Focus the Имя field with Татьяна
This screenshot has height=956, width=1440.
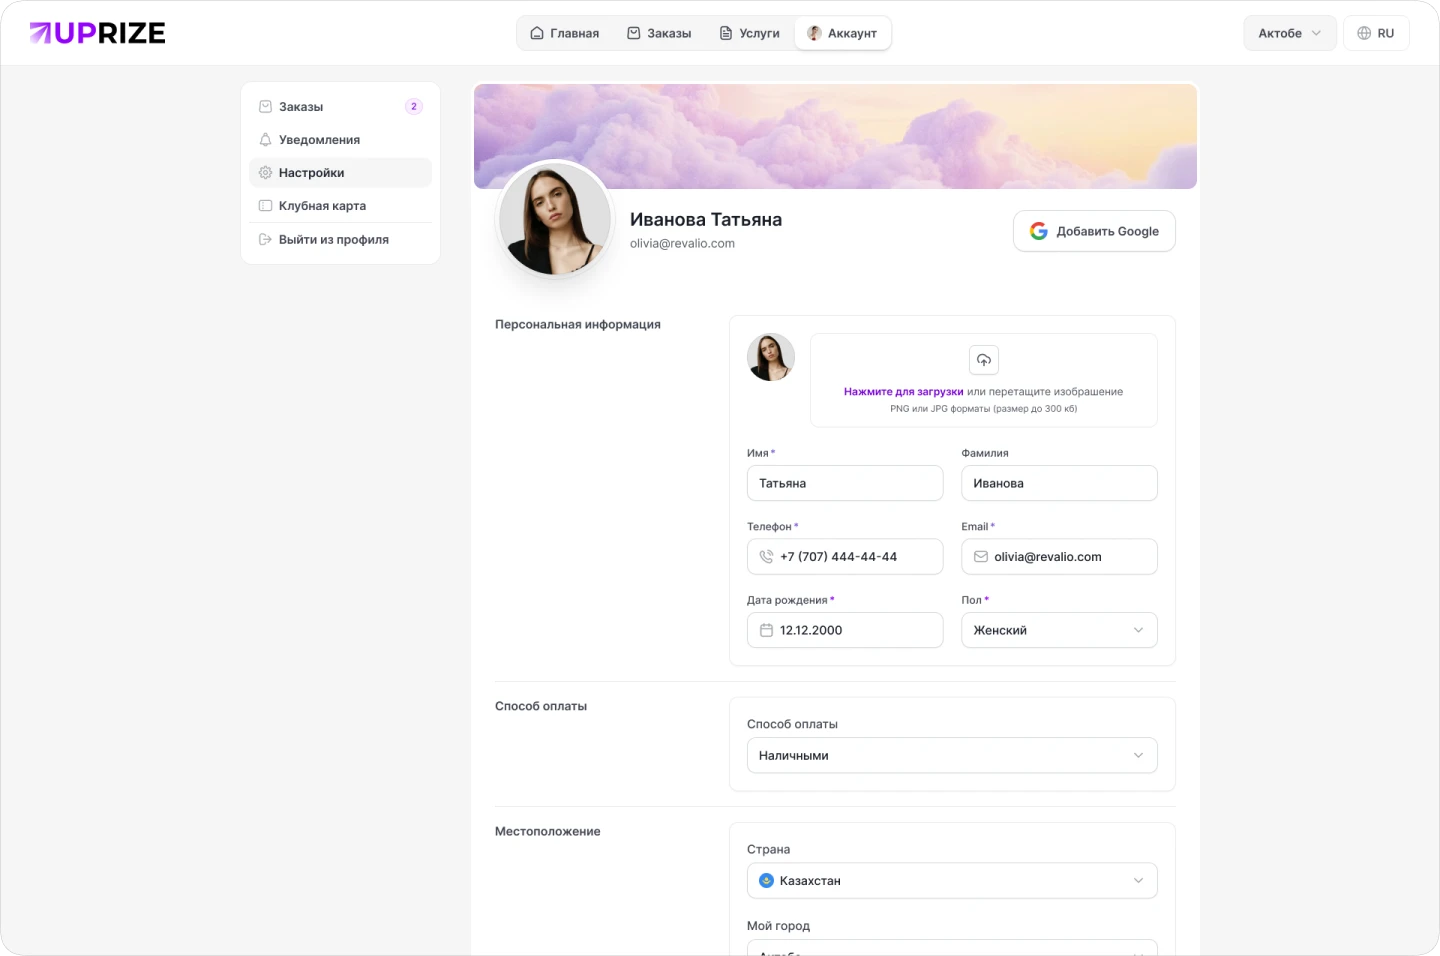point(845,483)
